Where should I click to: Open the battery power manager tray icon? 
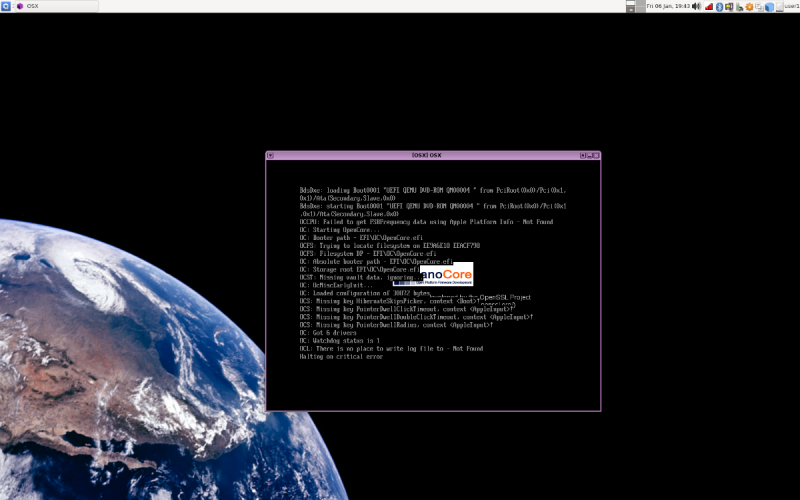[x=739, y=7]
